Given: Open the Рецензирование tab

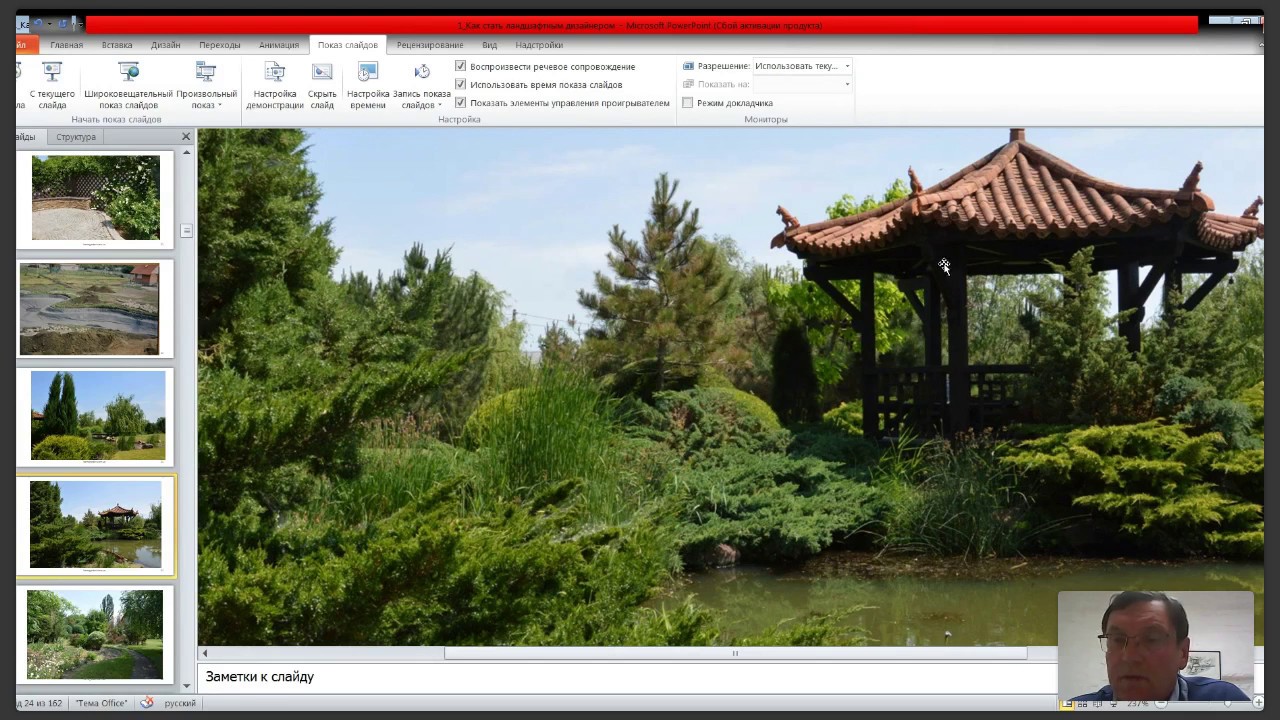Looking at the screenshot, I should point(430,45).
